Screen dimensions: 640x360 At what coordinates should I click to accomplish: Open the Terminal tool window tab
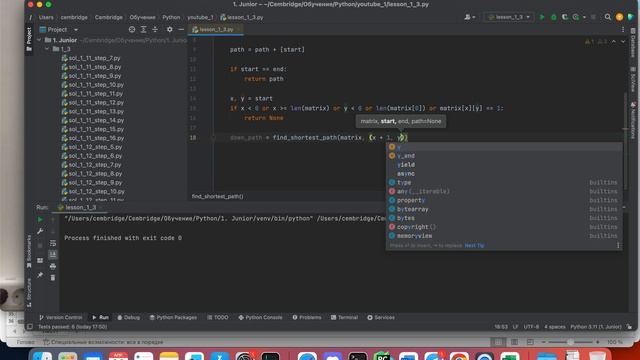coord(344,317)
